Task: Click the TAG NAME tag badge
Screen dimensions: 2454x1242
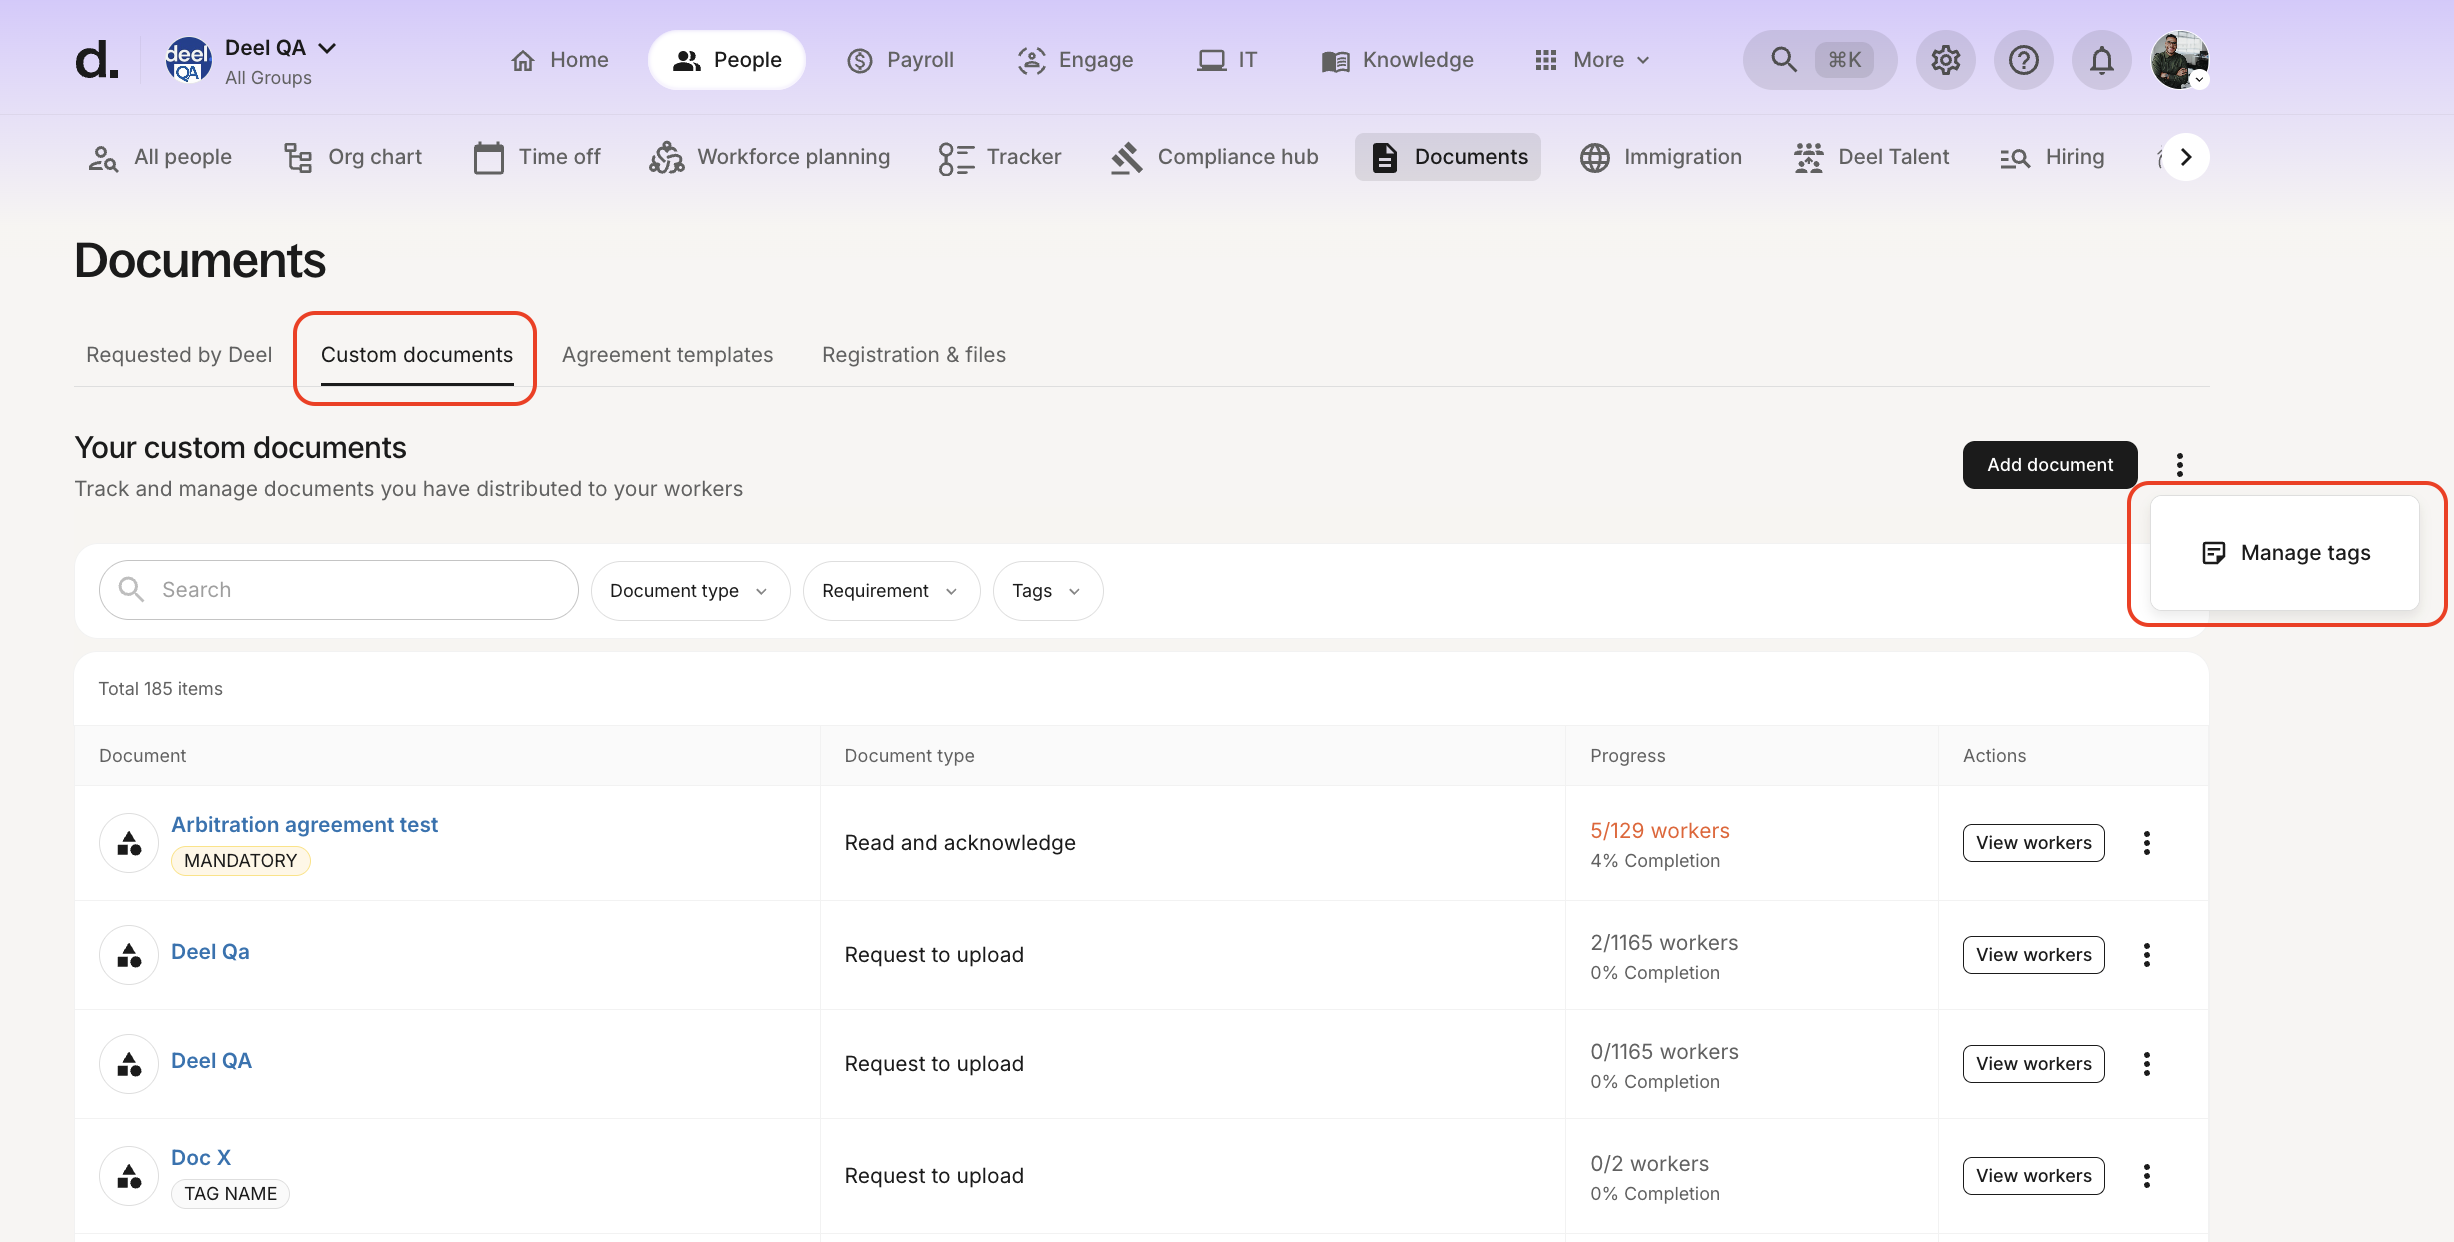Action: 230,1194
